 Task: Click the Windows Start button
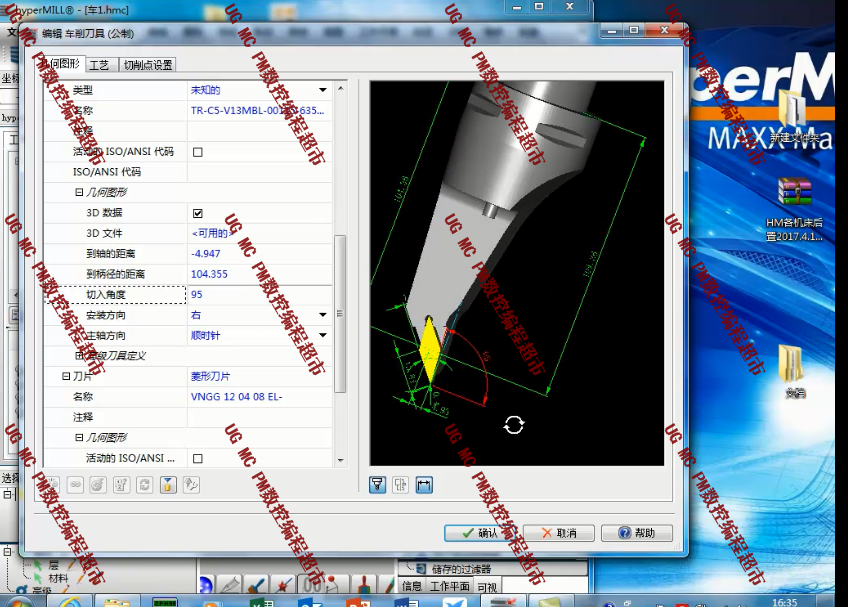(x=19, y=602)
